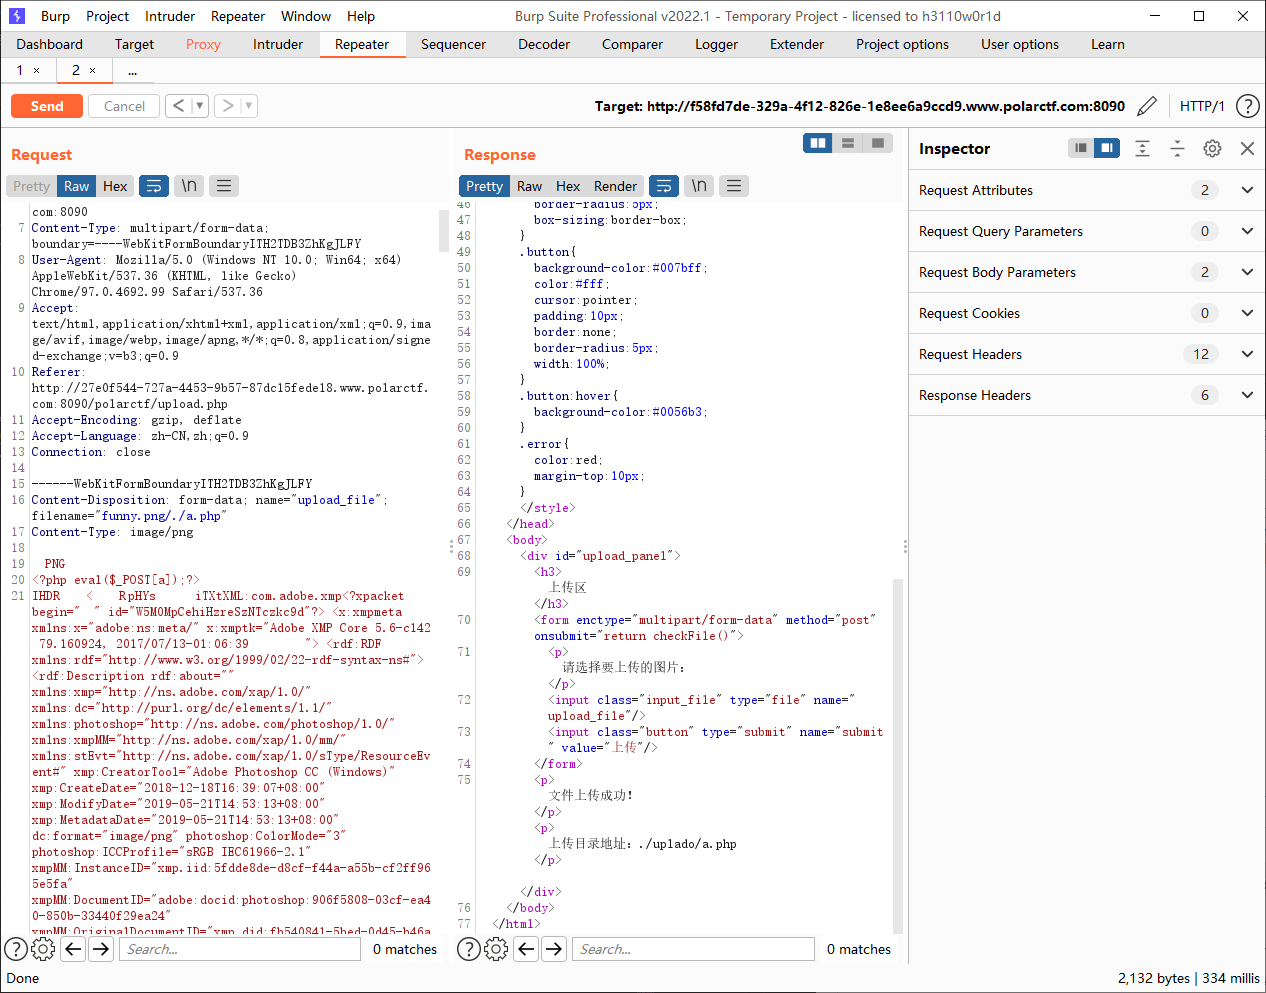Dock Inspector layout right icon
The image size is (1266, 993).
coord(1107,148)
